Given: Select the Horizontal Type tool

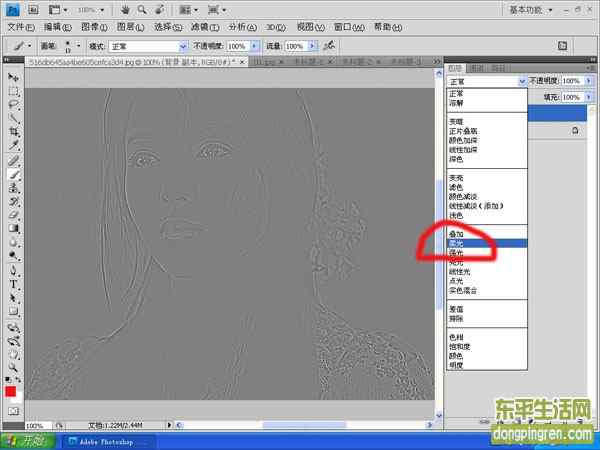Looking at the screenshot, I should click(x=14, y=284).
